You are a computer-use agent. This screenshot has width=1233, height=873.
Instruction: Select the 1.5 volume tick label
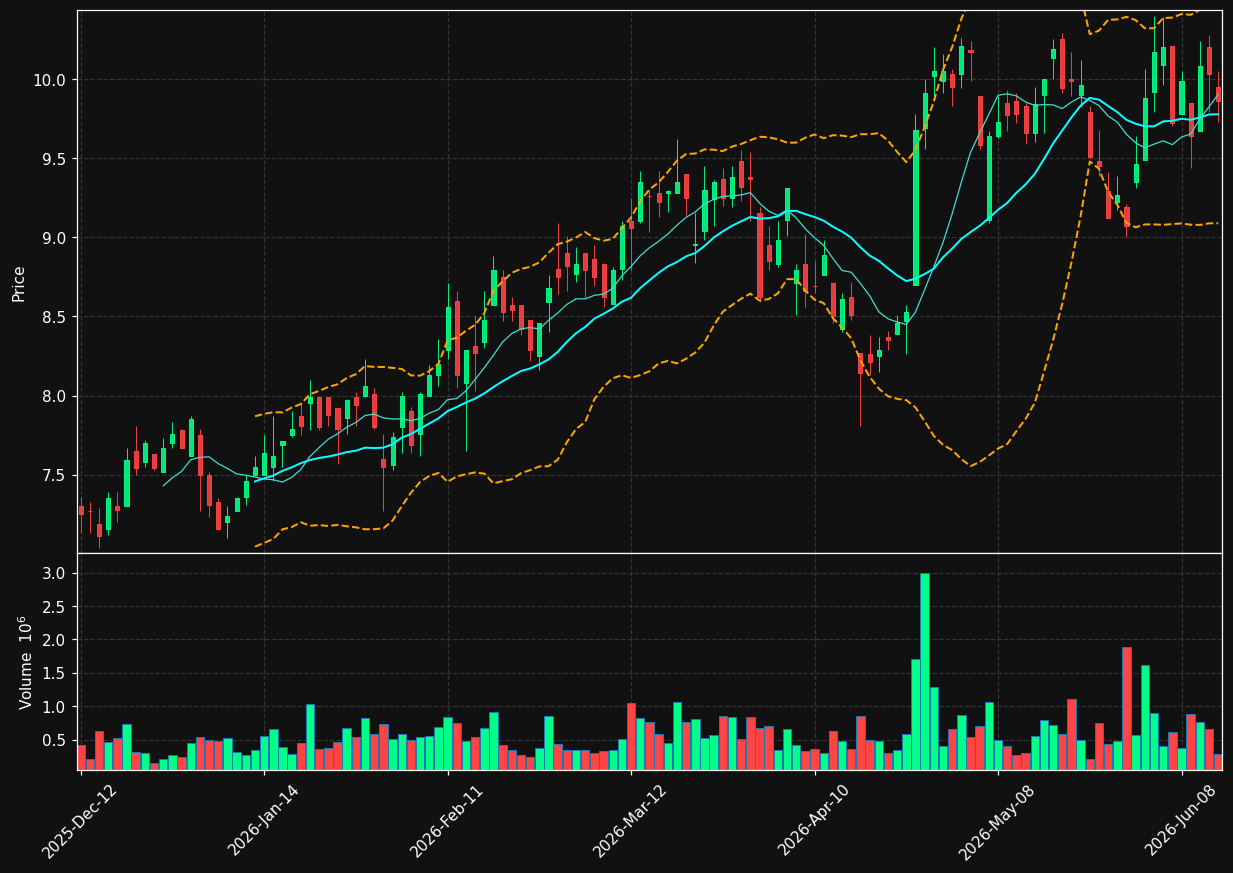tap(53, 674)
